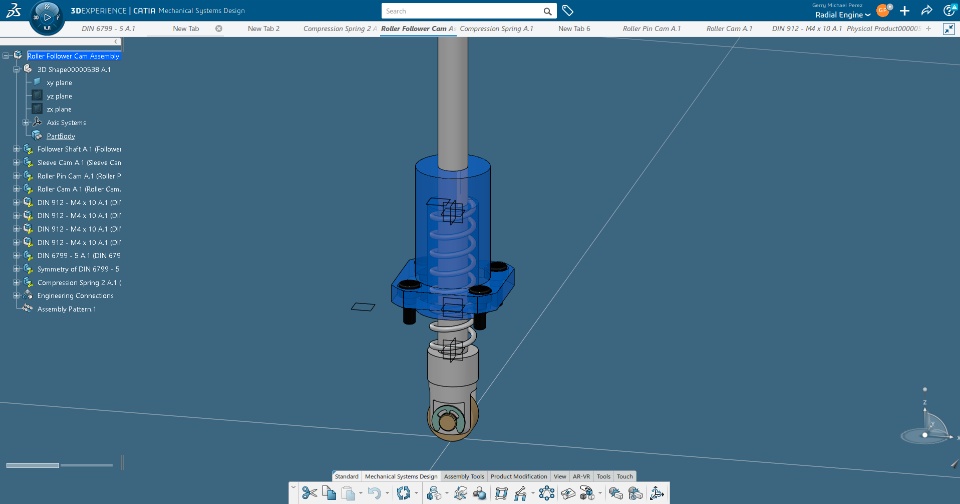Image resolution: width=960 pixels, height=504 pixels.
Task: Expand the Symmetry of DIN 6799 node
Action: [17, 269]
